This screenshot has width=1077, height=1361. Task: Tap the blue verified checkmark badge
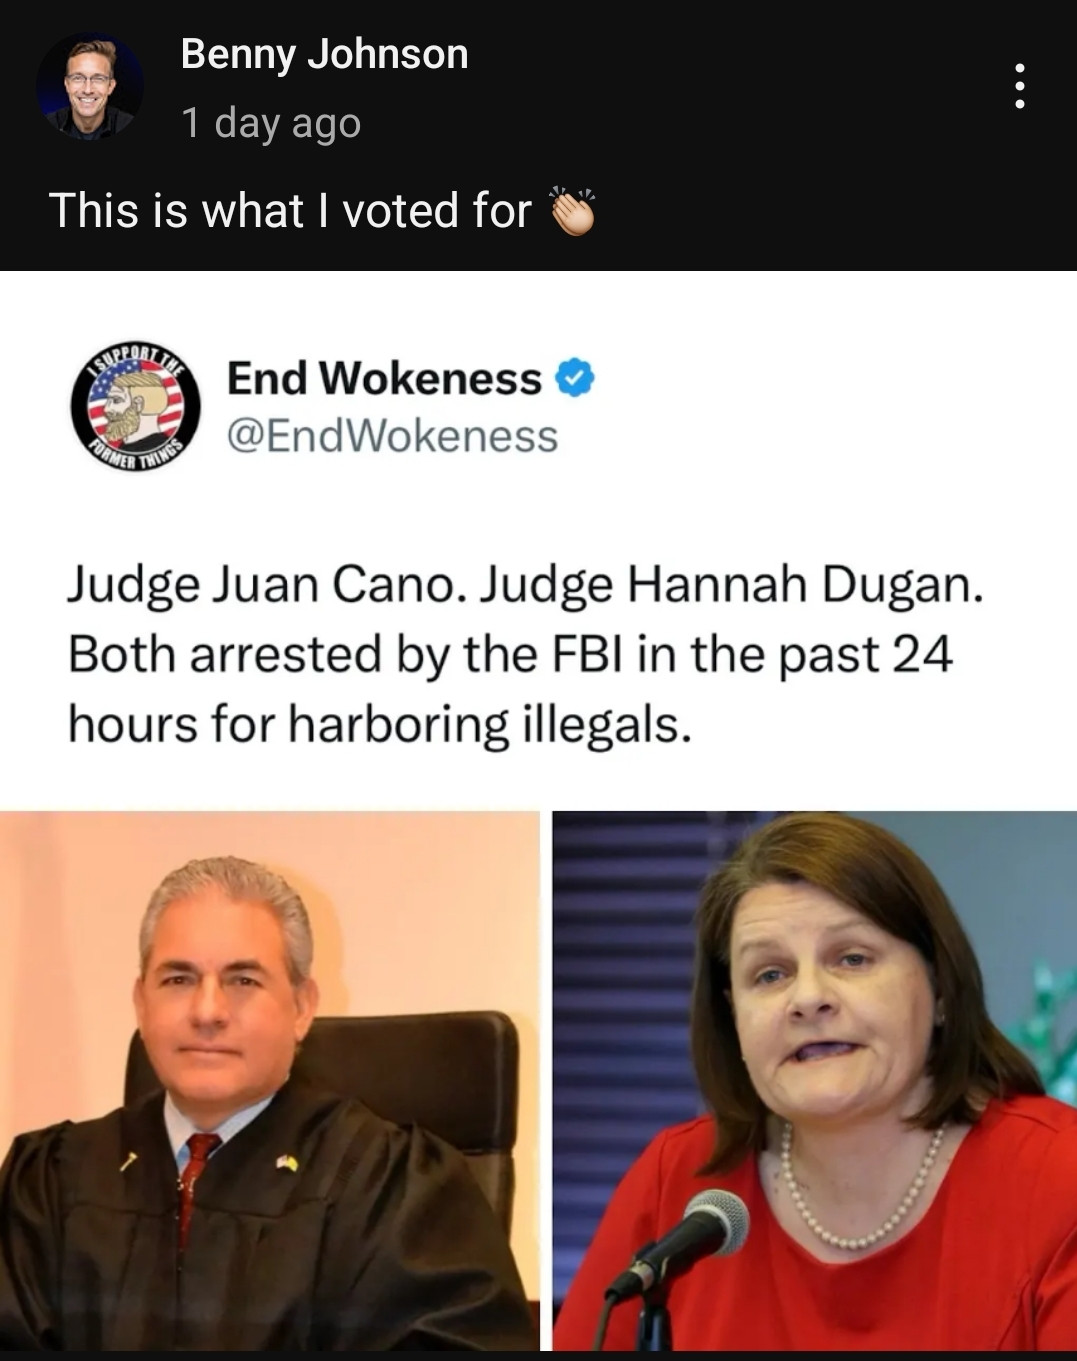tap(574, 378)
